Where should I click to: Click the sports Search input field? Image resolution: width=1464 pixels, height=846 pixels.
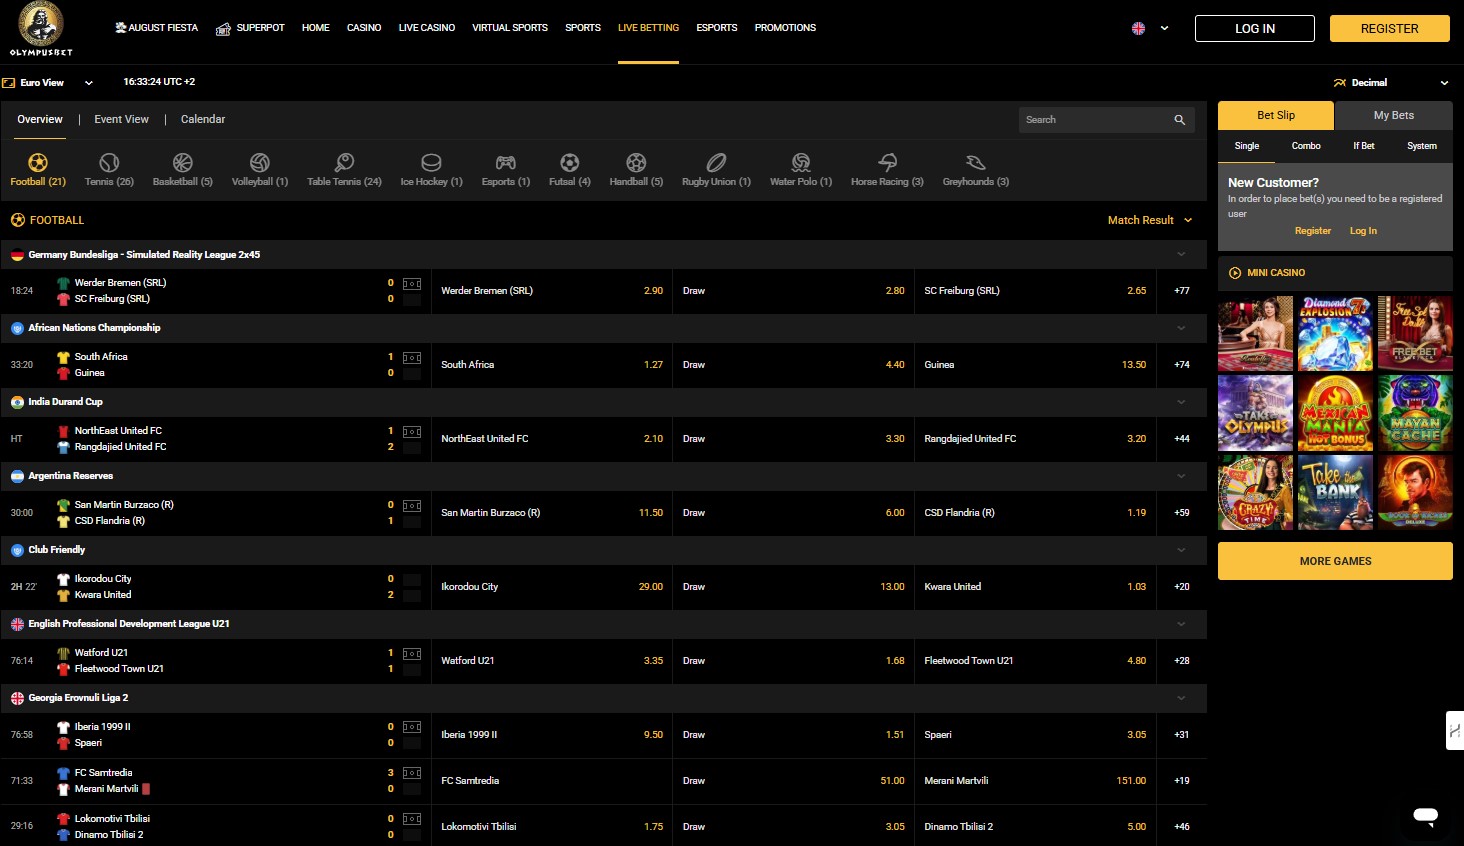1095,120
